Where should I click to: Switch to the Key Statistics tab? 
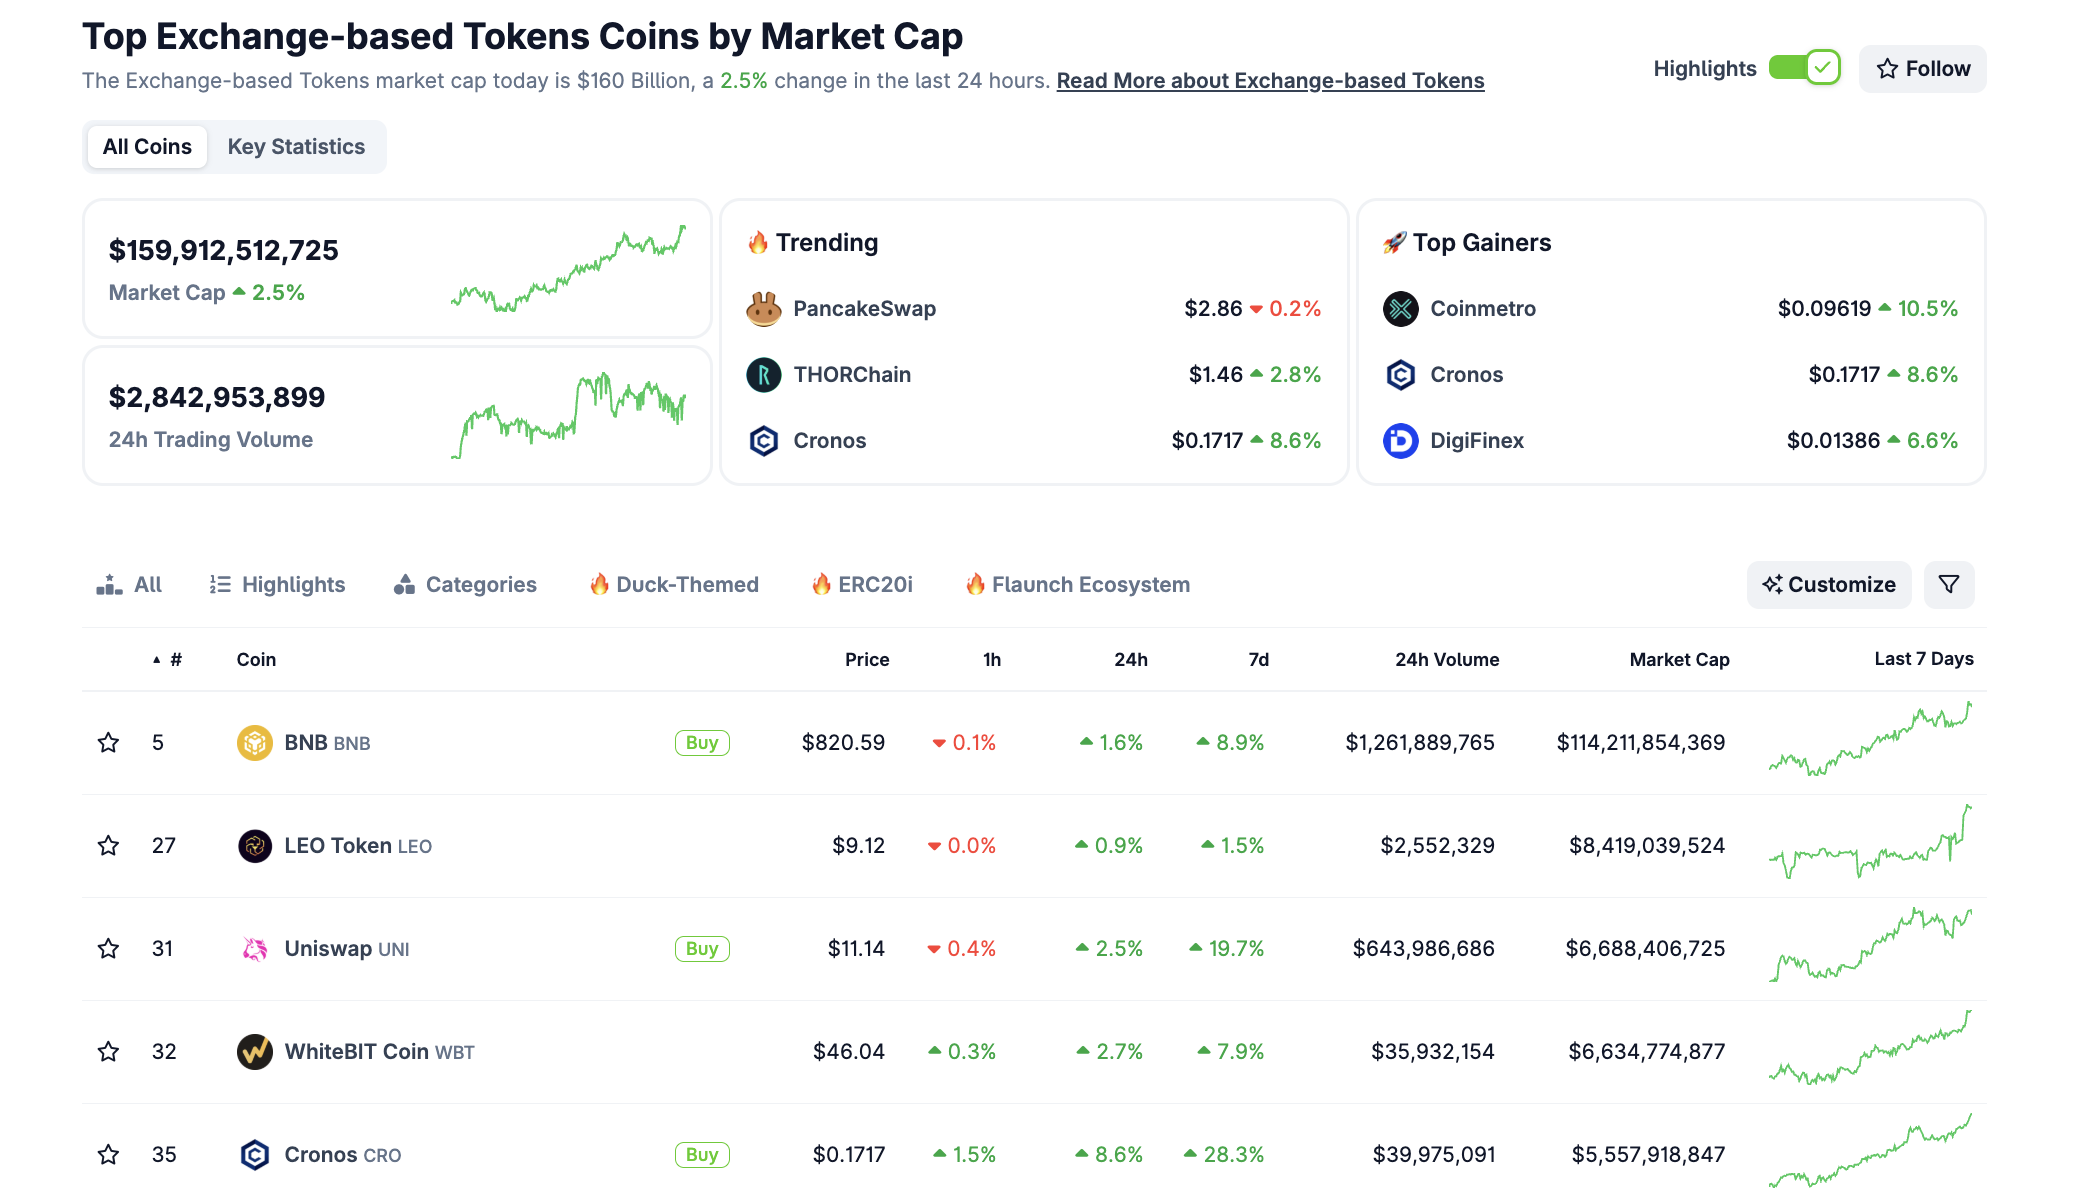pos(296,146)
